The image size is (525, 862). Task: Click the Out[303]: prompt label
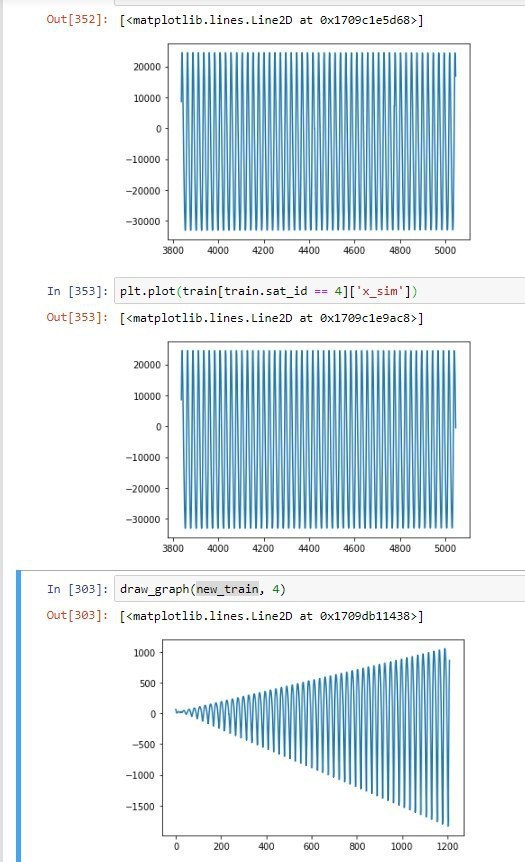pyautogui.click(x=78, y=616)
